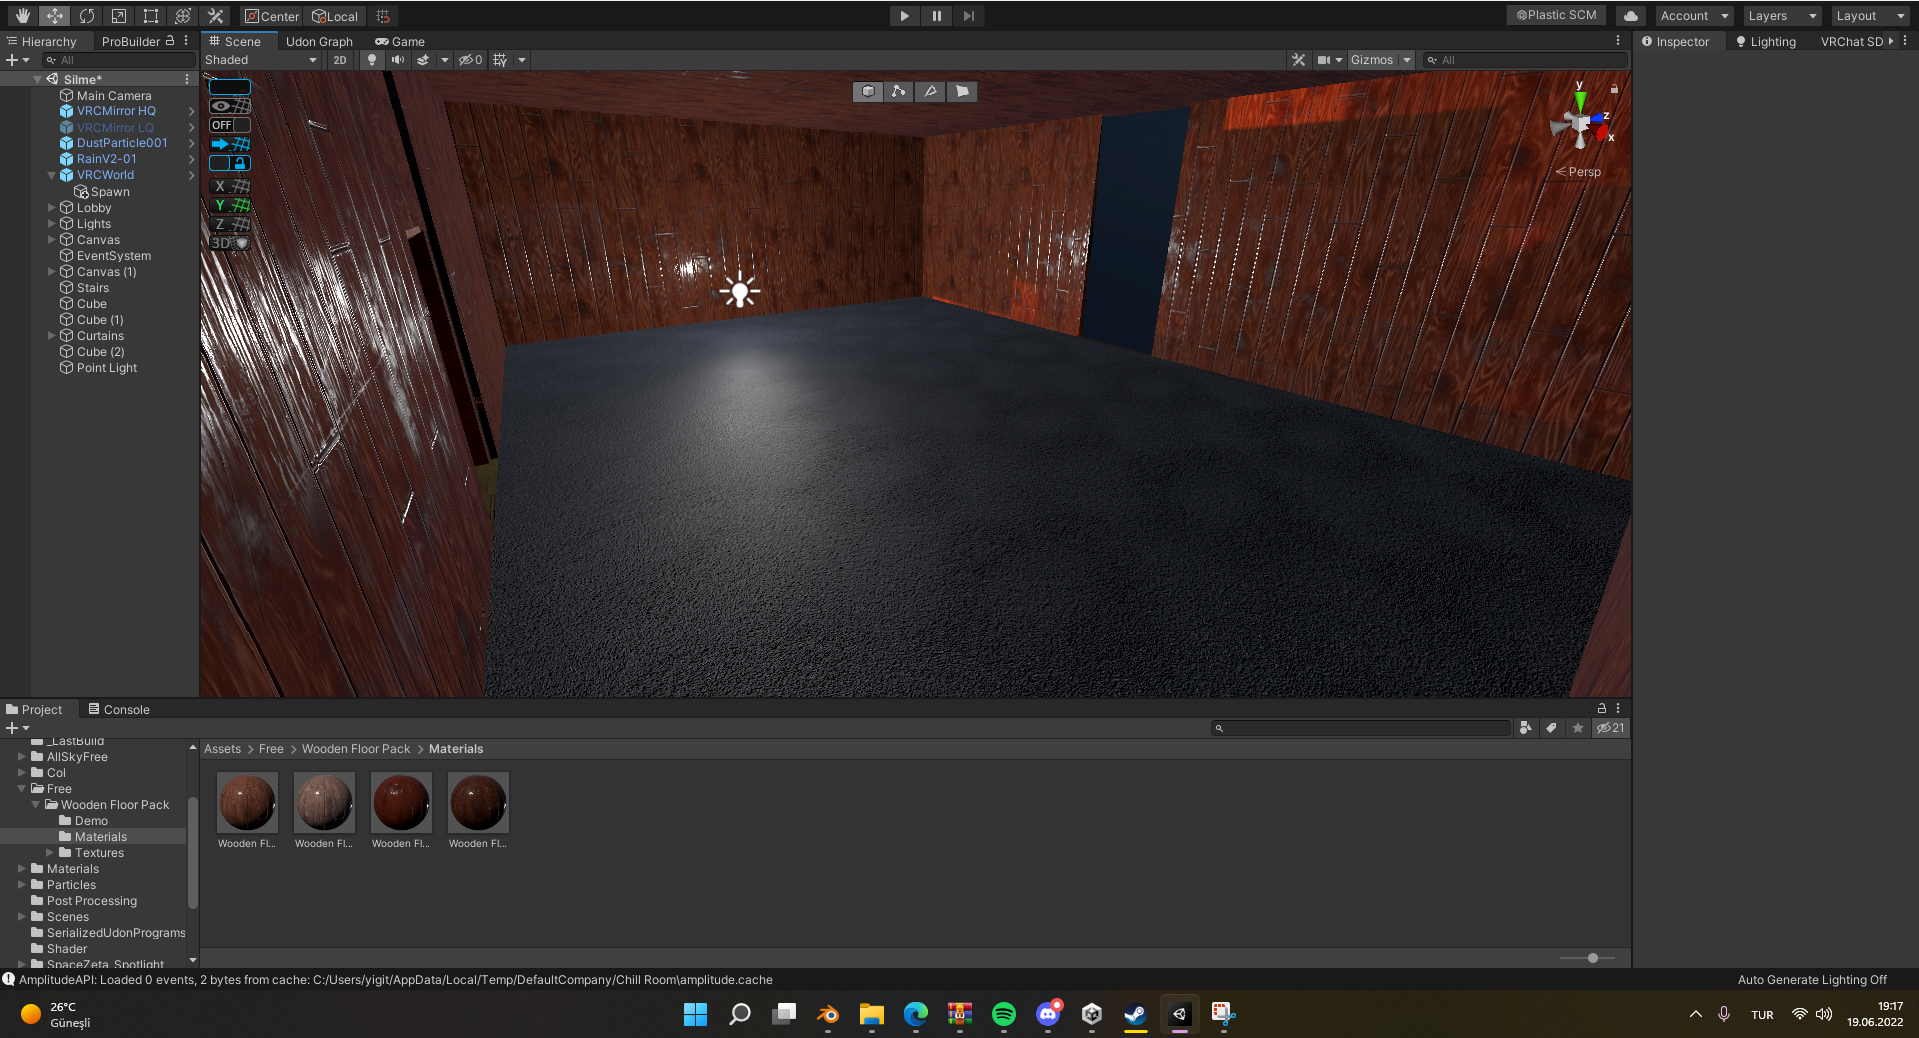Image resolution: width=1919 pixels, height=1038 pixels.
Task: Switch to the Game tab
Action: coord(400,42)
